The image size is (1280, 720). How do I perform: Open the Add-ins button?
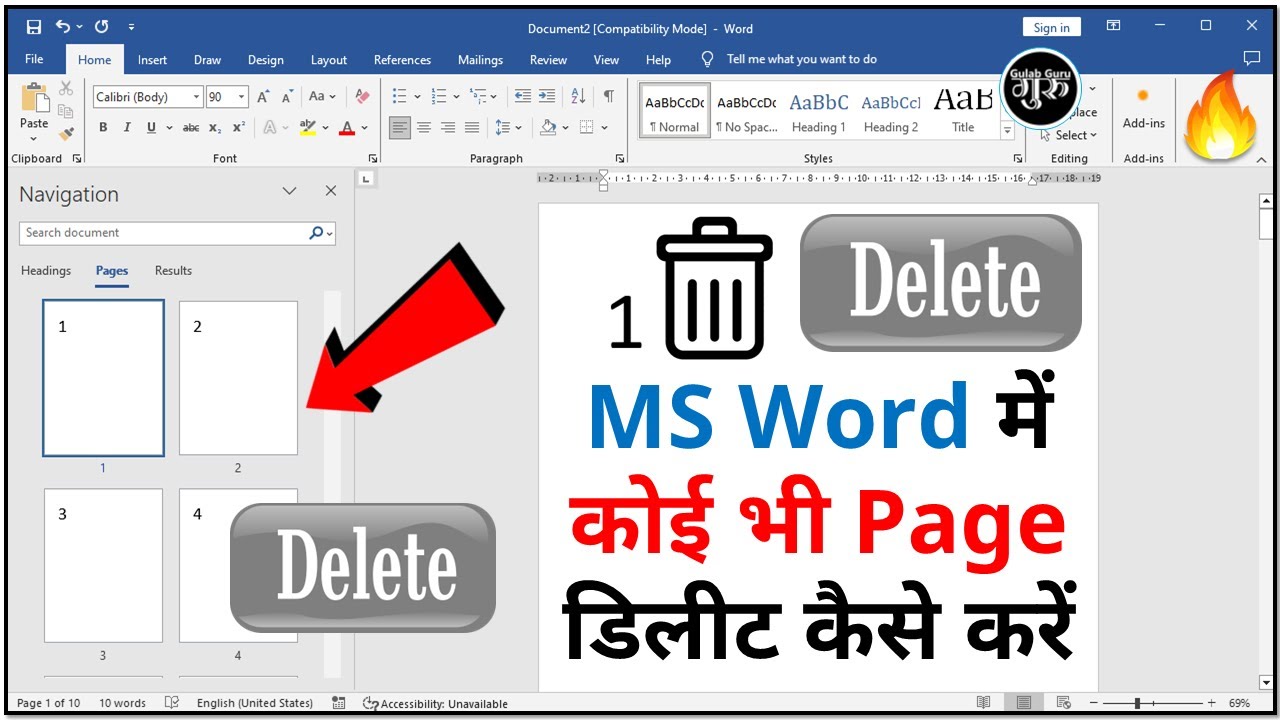coord(1144,110)
